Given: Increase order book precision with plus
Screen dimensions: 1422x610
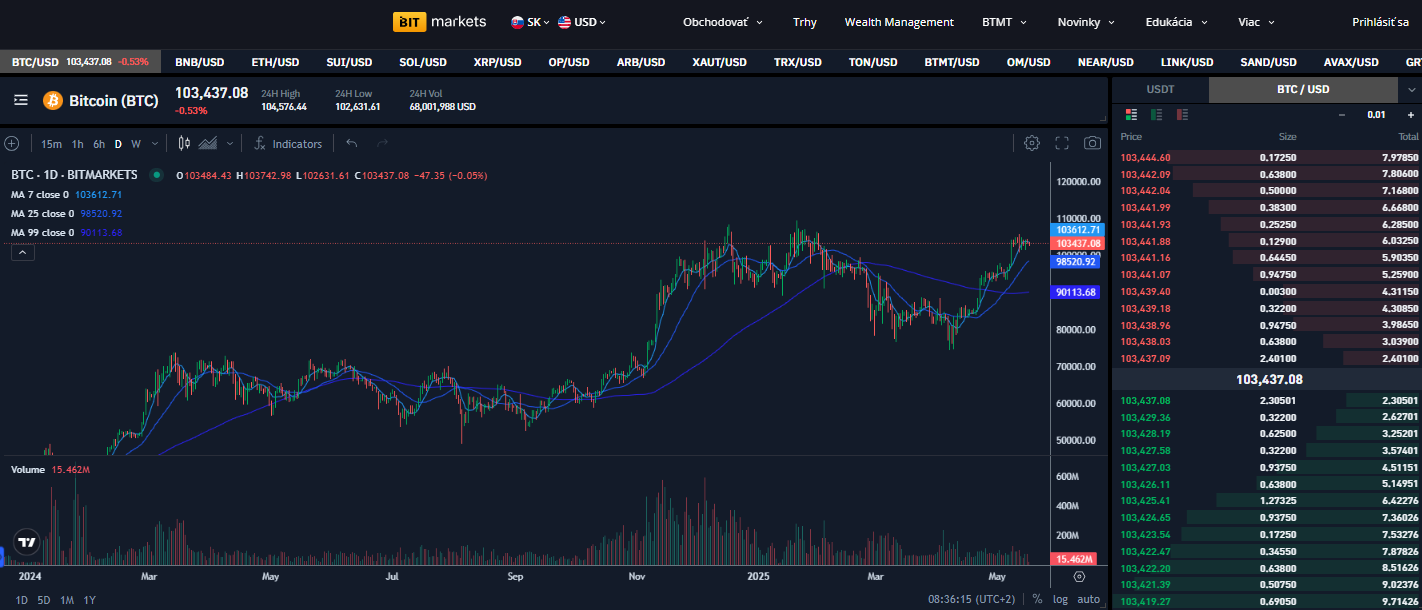Looking at the screenshot, I should point(1411,115).
